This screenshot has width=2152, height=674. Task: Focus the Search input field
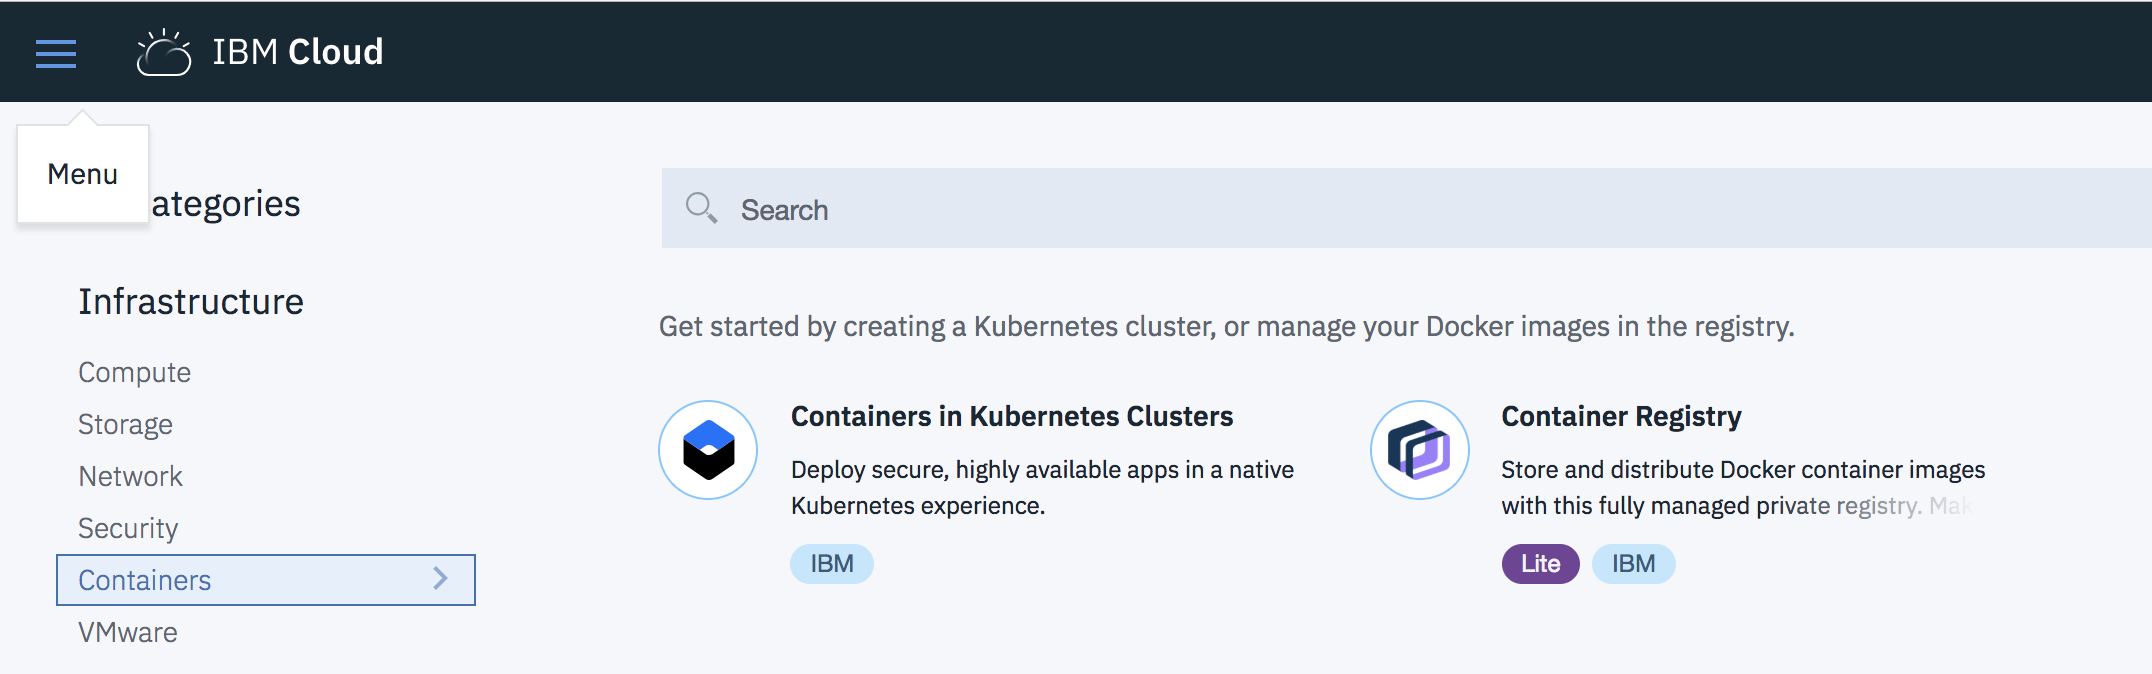pyautogui.click(x=1406, y=208)
